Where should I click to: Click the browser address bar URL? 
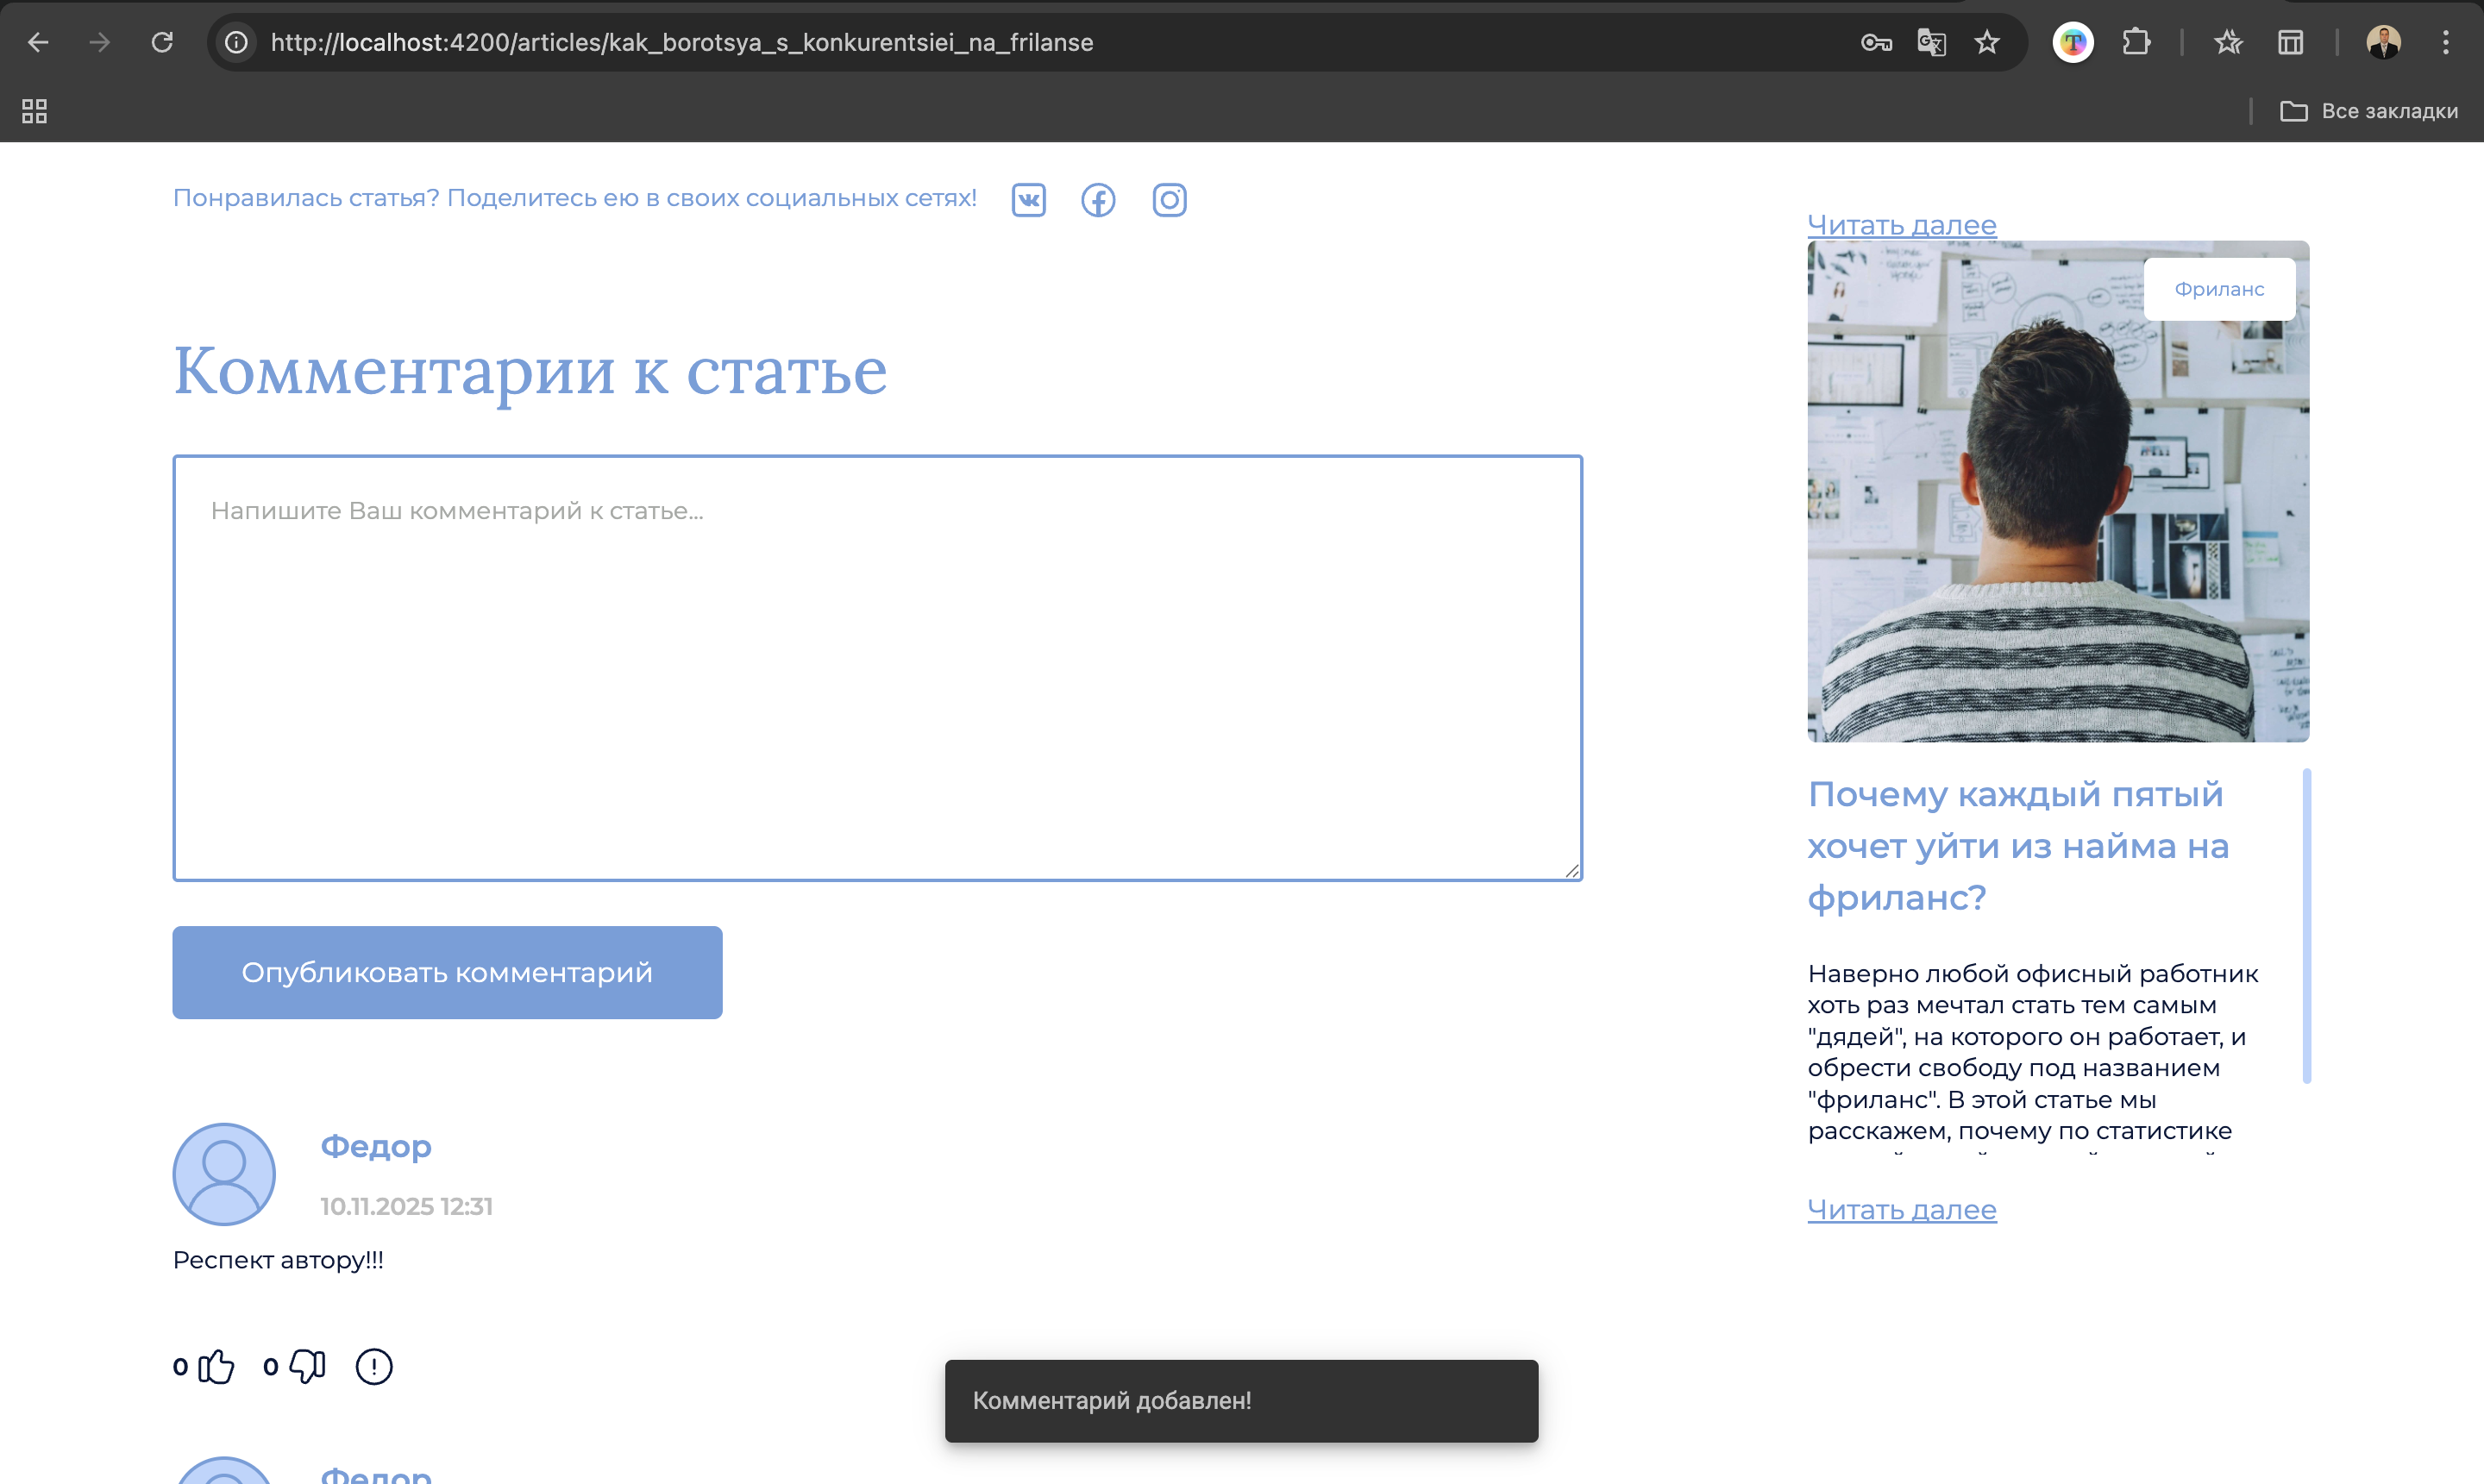(682, 42)
